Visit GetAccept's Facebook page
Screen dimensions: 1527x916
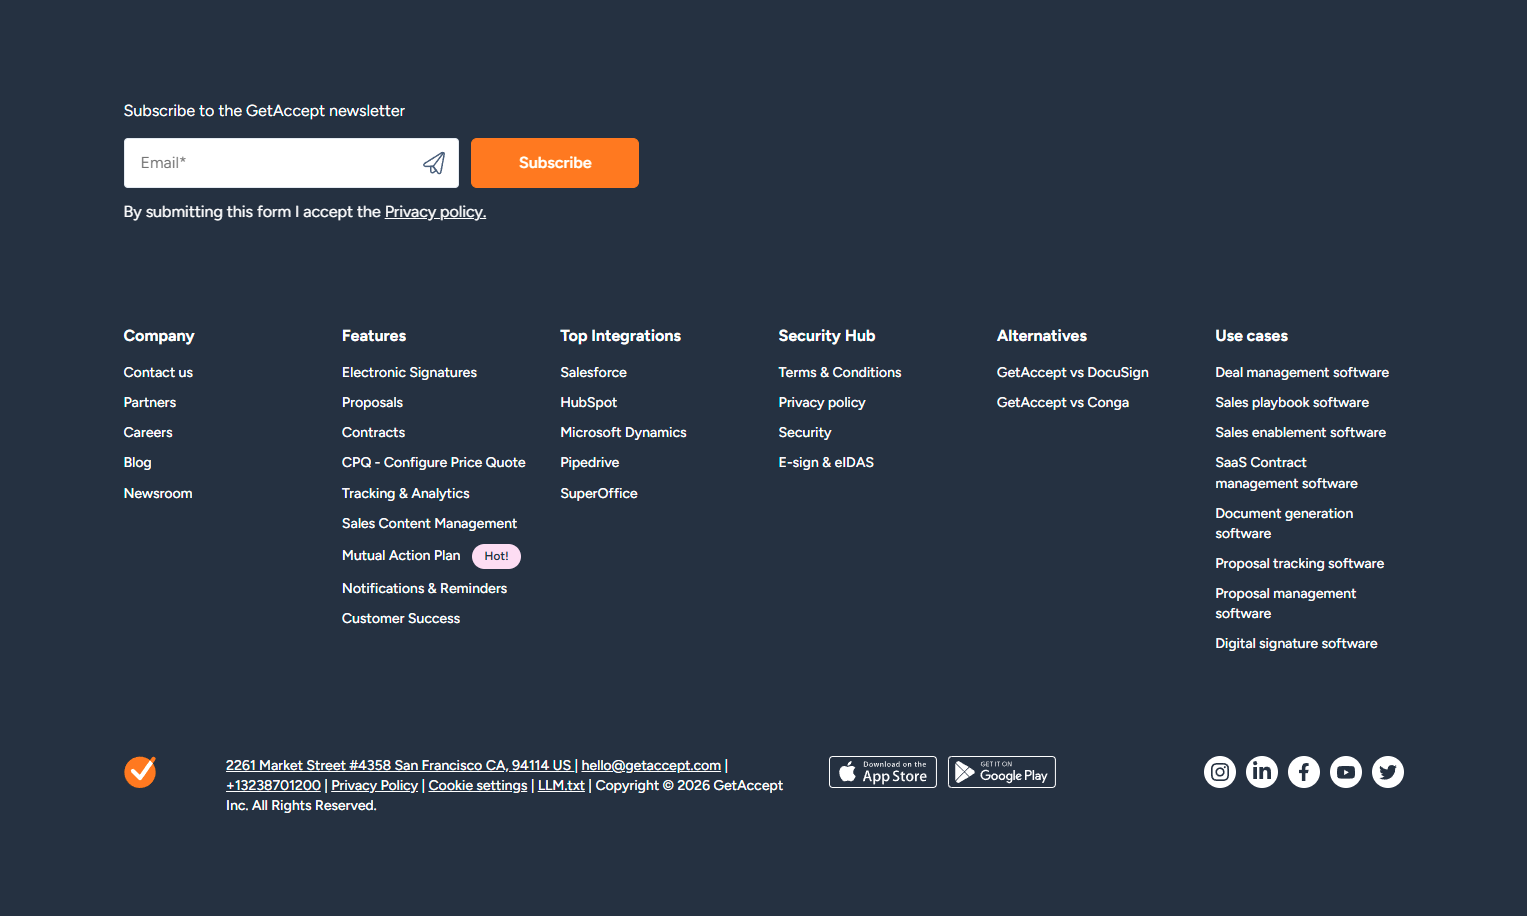coord(1304,771)
